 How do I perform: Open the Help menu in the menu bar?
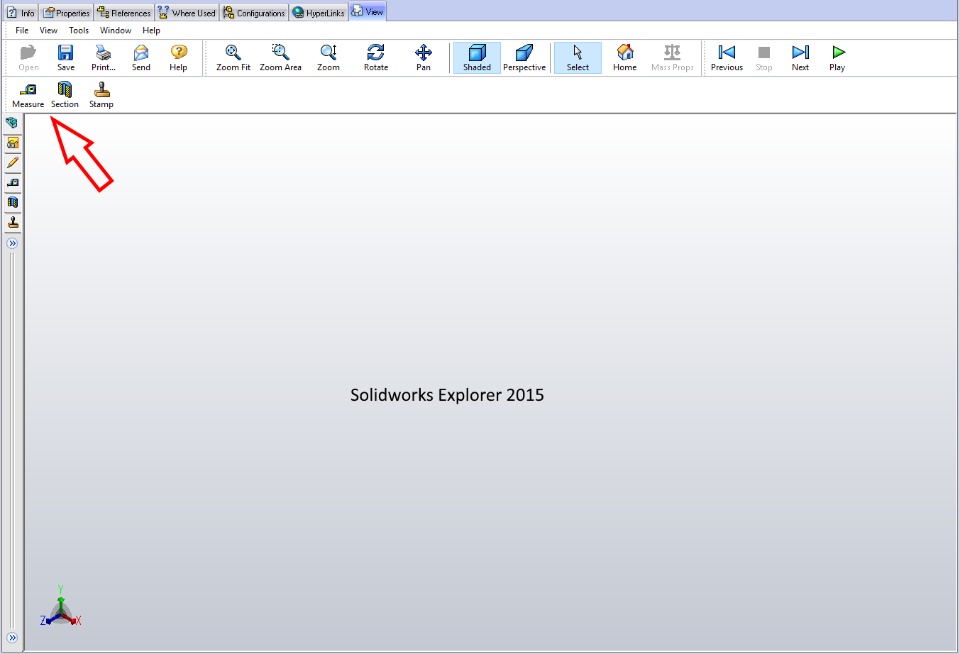click(151, 30)
